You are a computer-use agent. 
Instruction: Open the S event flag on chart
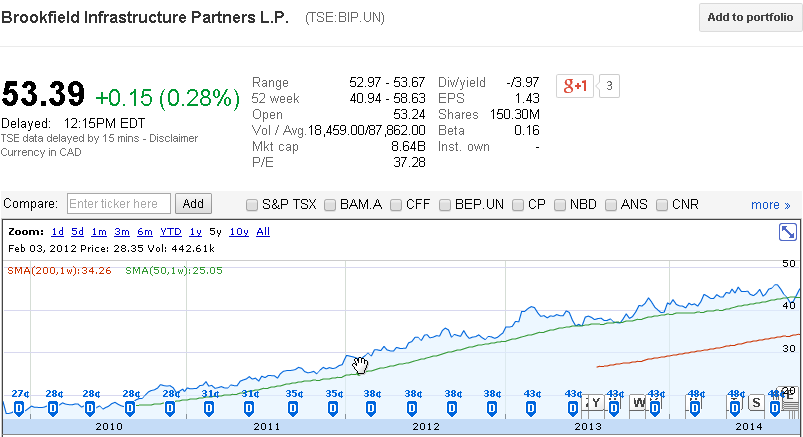[756, 402]
